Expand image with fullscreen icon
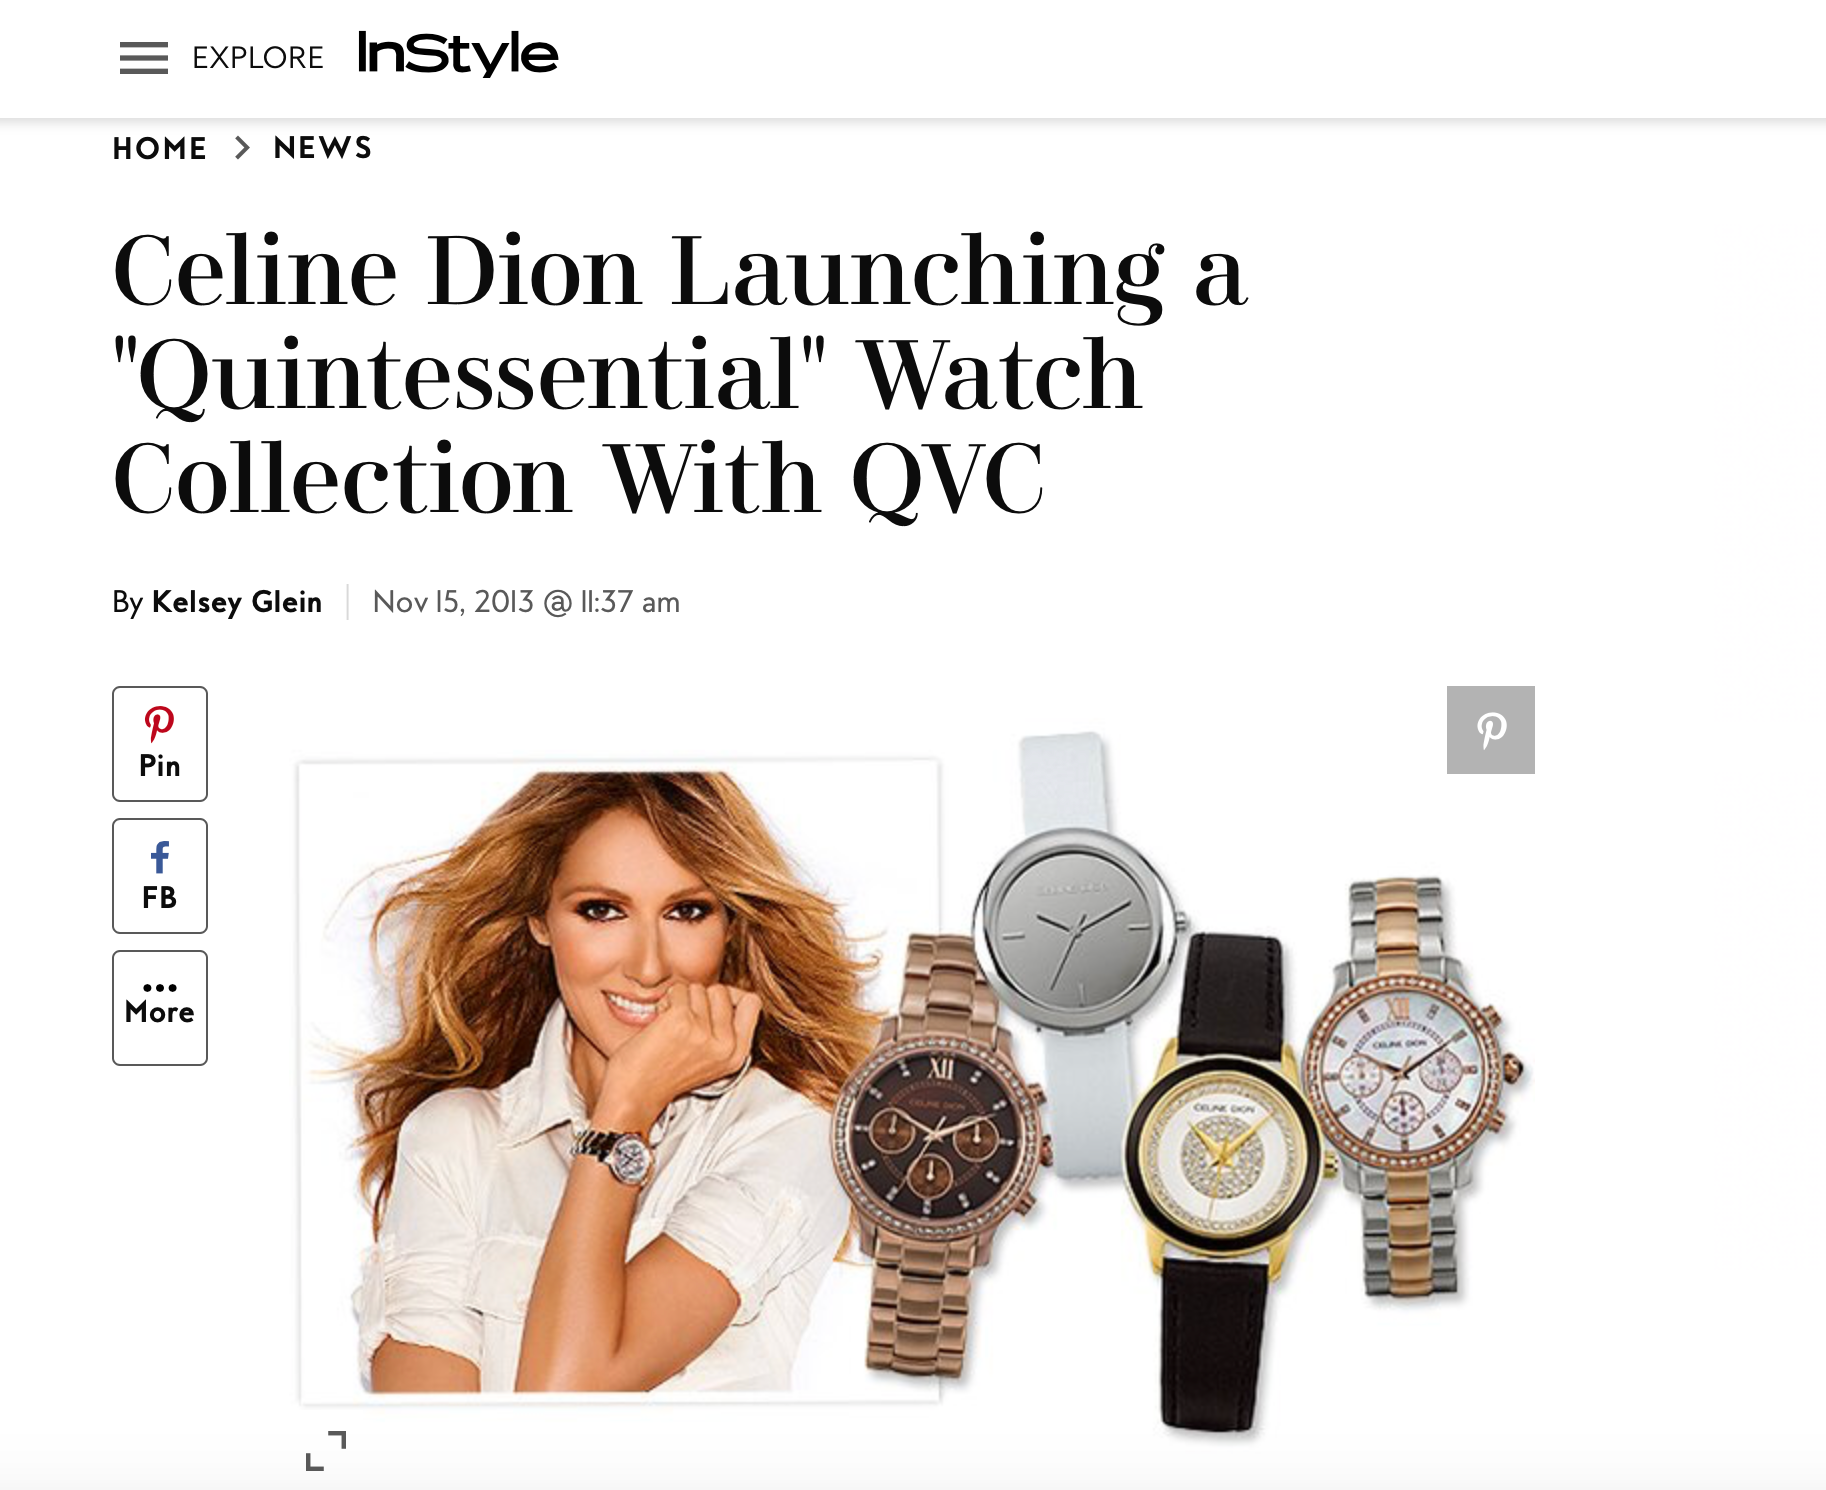Viewport: 1826px width, 1490px height. pyautogui.click(x=326, y=1450)
